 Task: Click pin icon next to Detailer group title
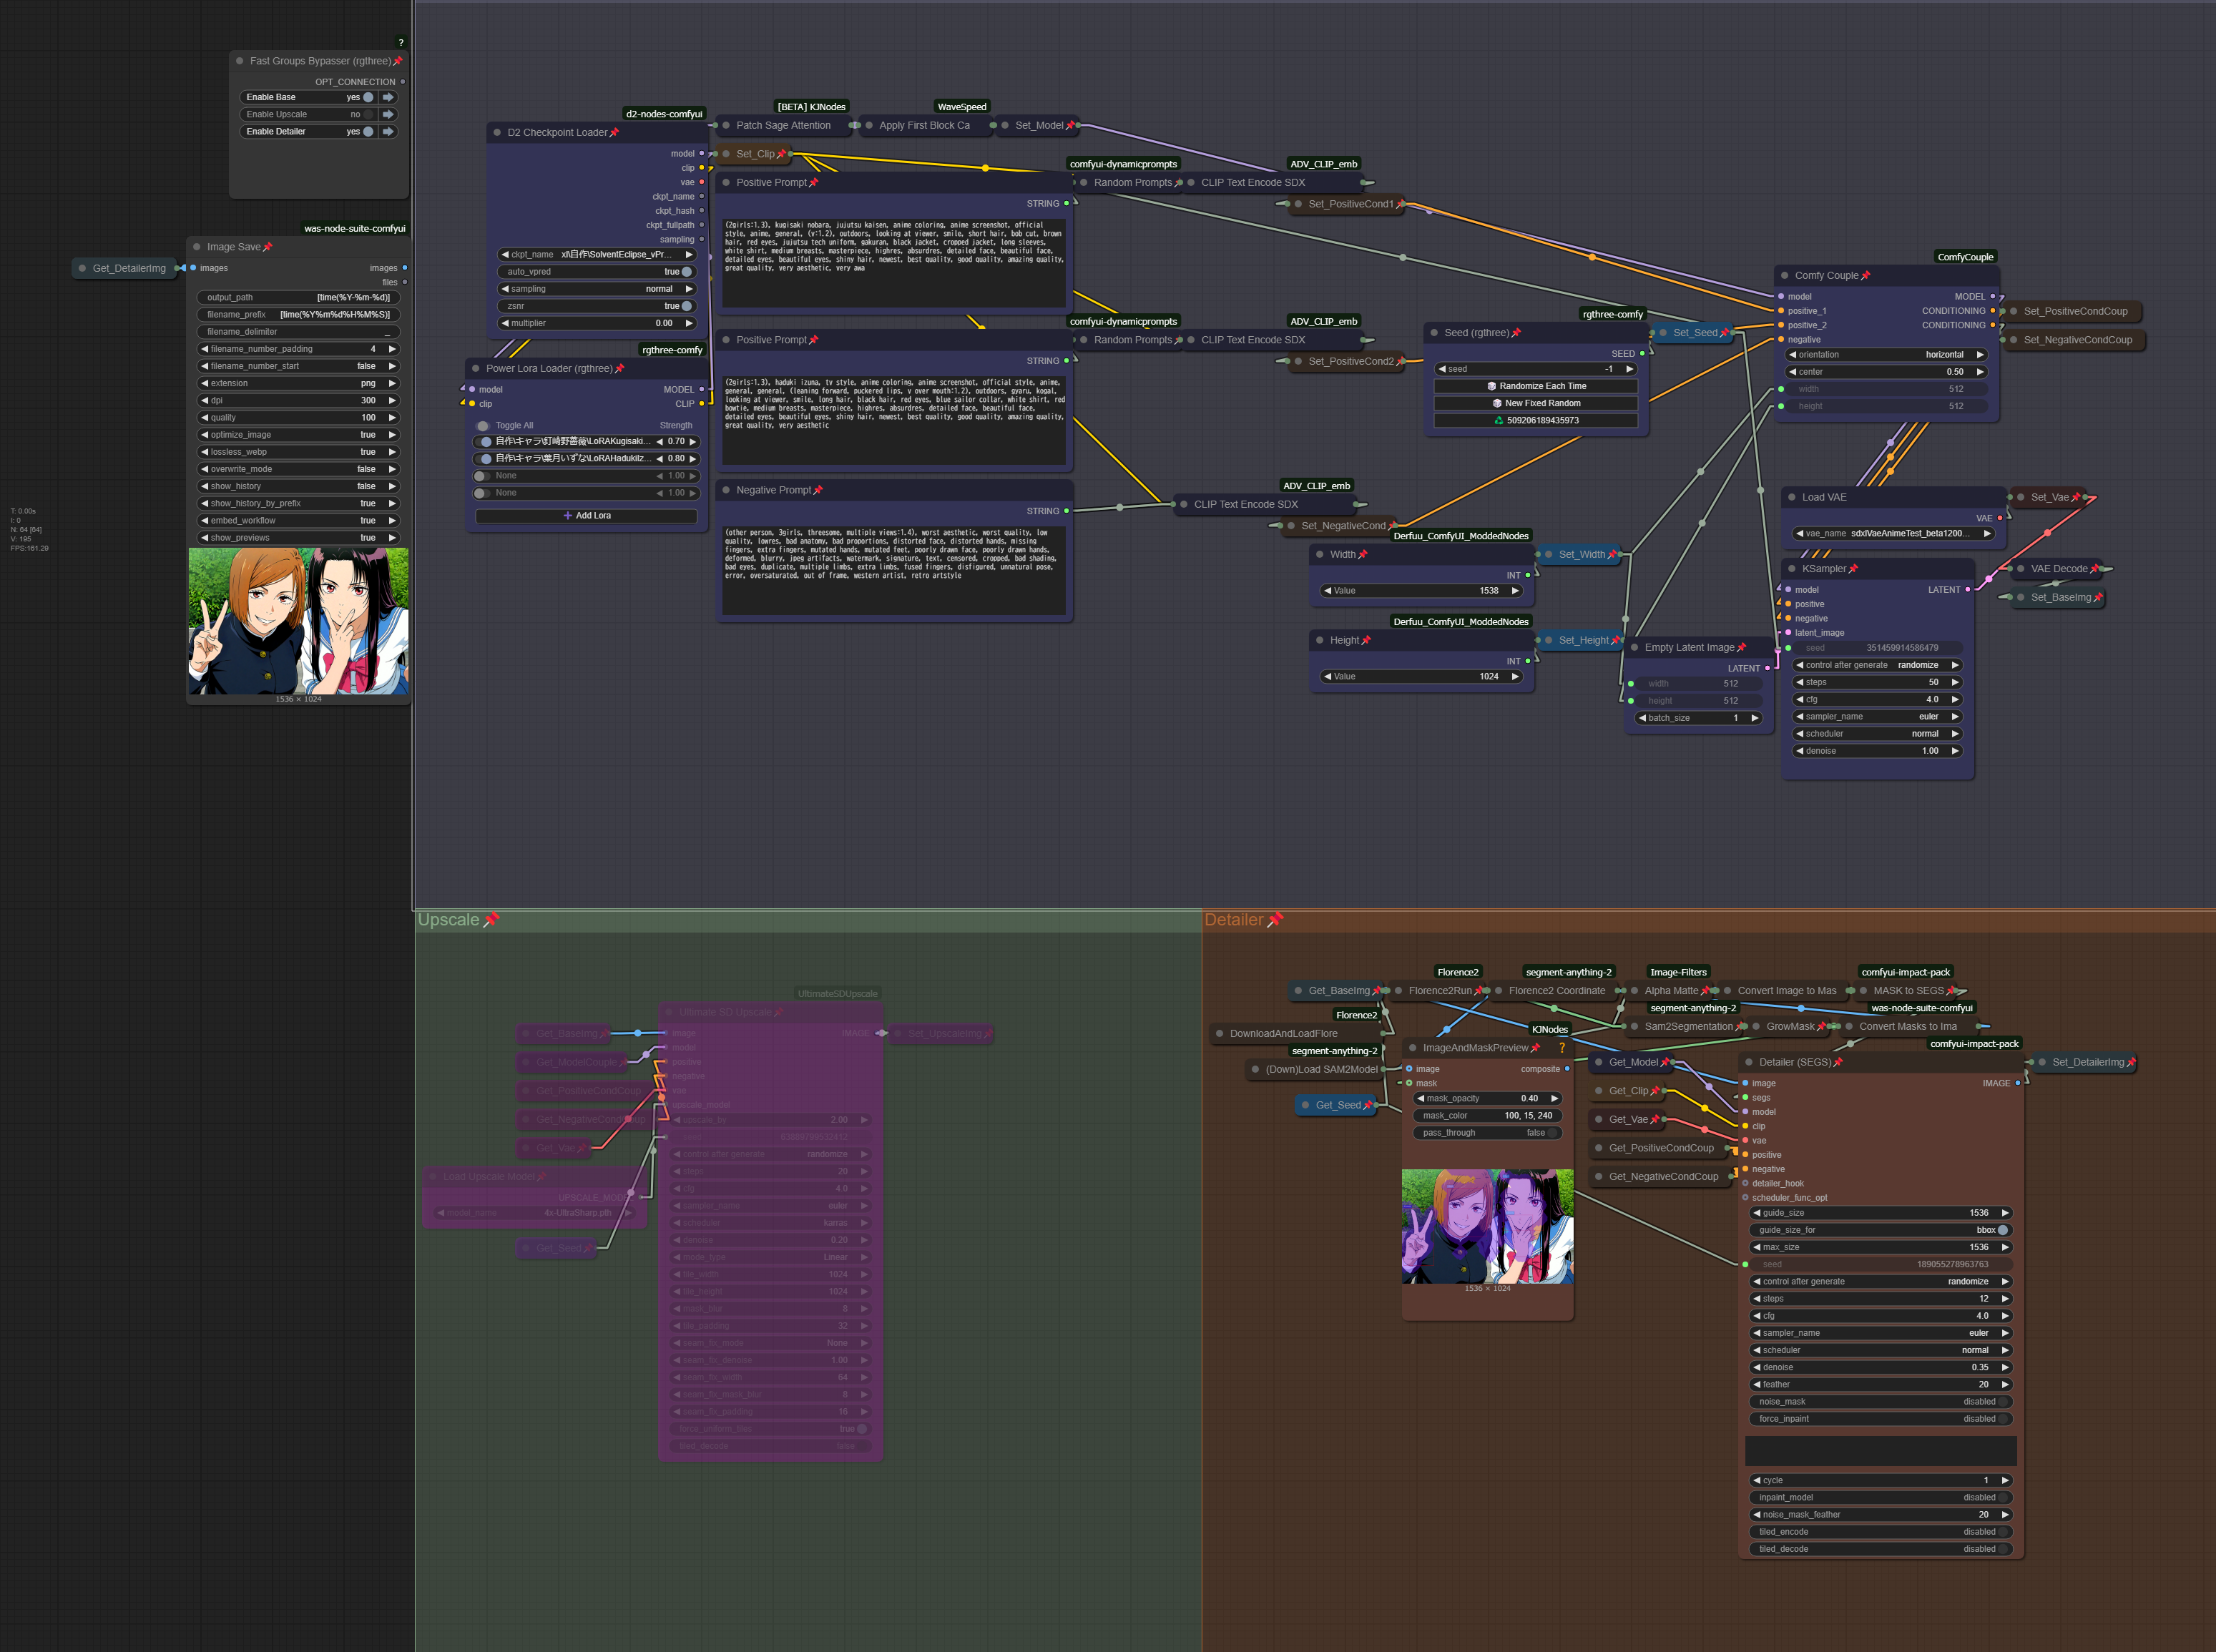(x=1275, y=920)
